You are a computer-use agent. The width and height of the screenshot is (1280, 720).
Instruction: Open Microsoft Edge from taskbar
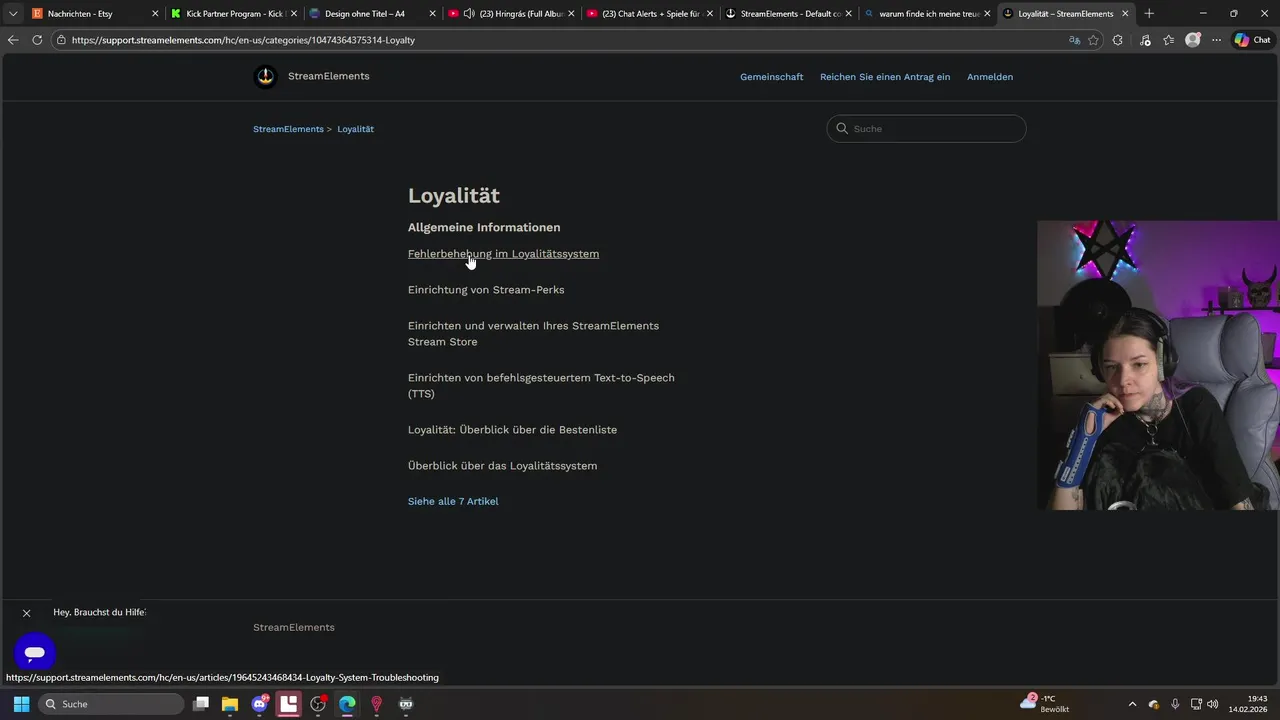click(x=347, y=704)
